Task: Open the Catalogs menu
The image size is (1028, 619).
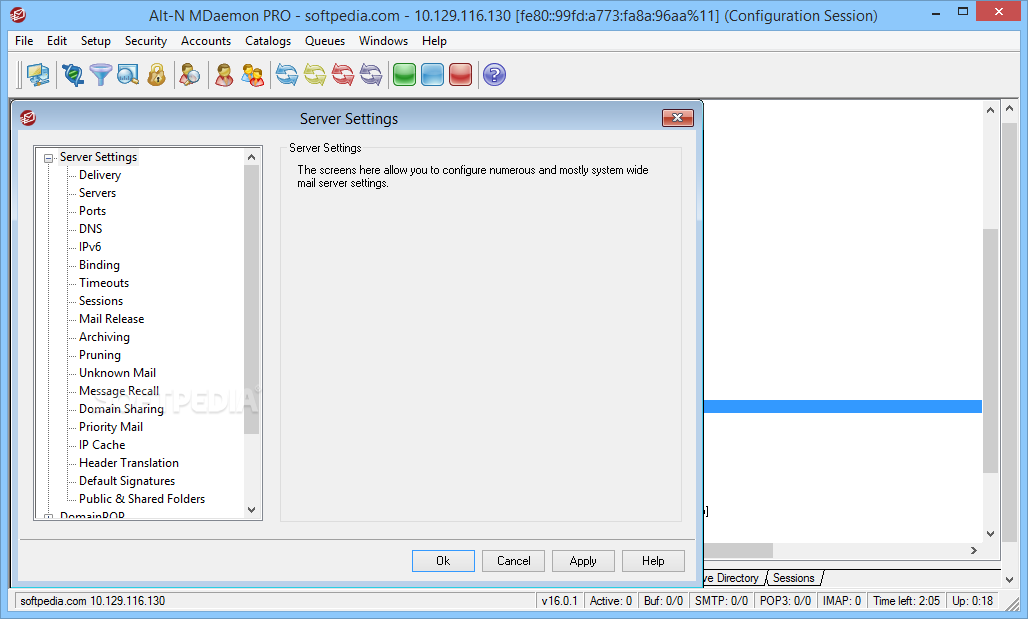Action: click(x=268, y=41)
